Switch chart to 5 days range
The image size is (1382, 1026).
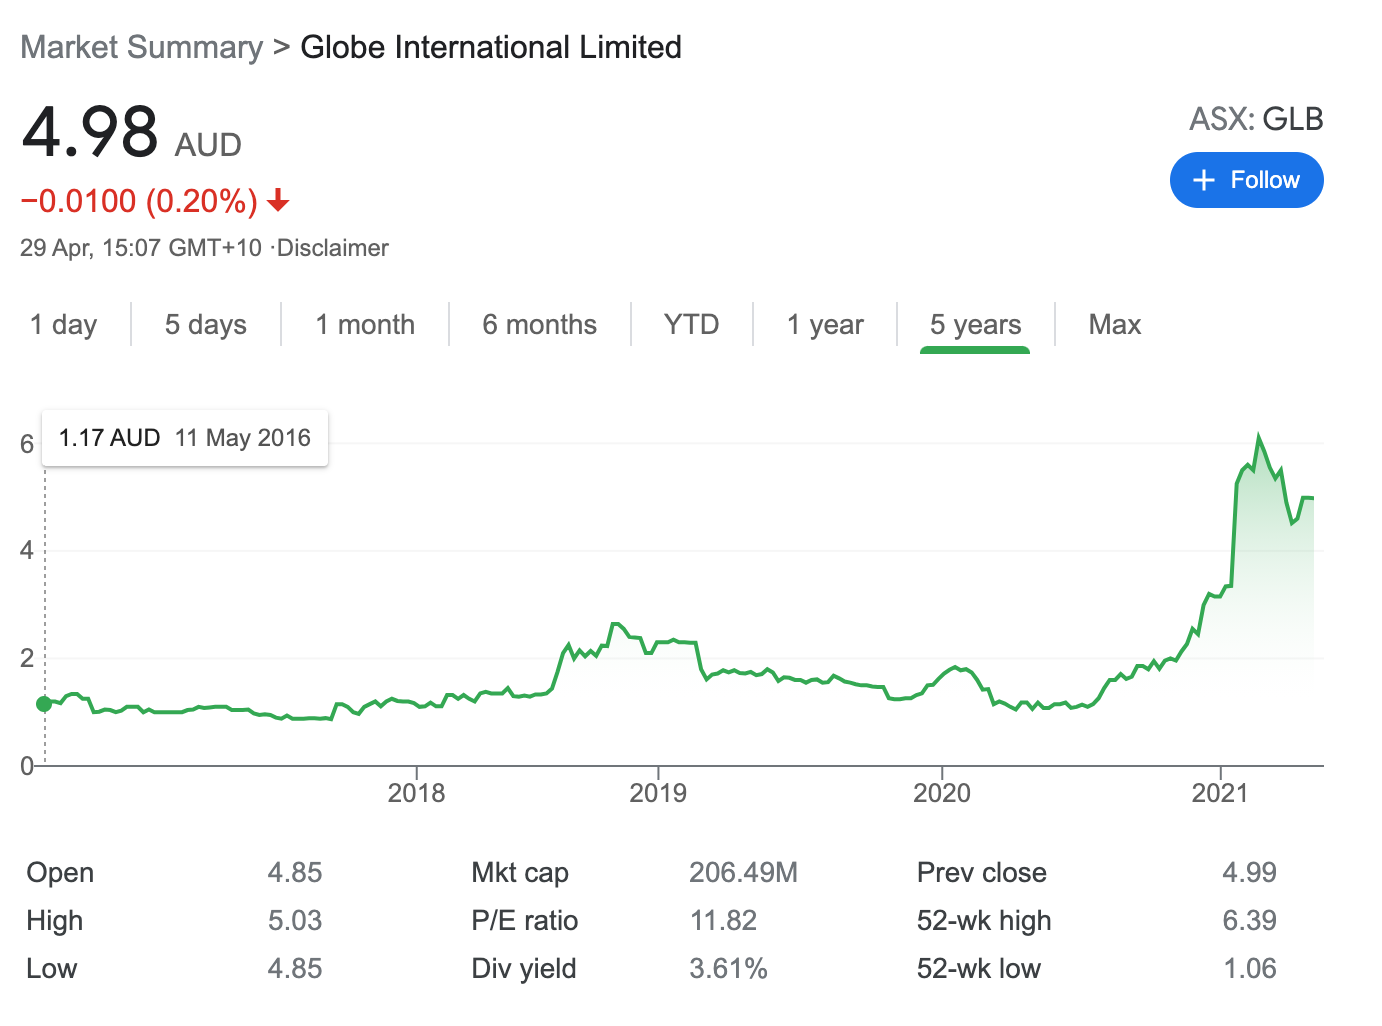coord(206,325)
